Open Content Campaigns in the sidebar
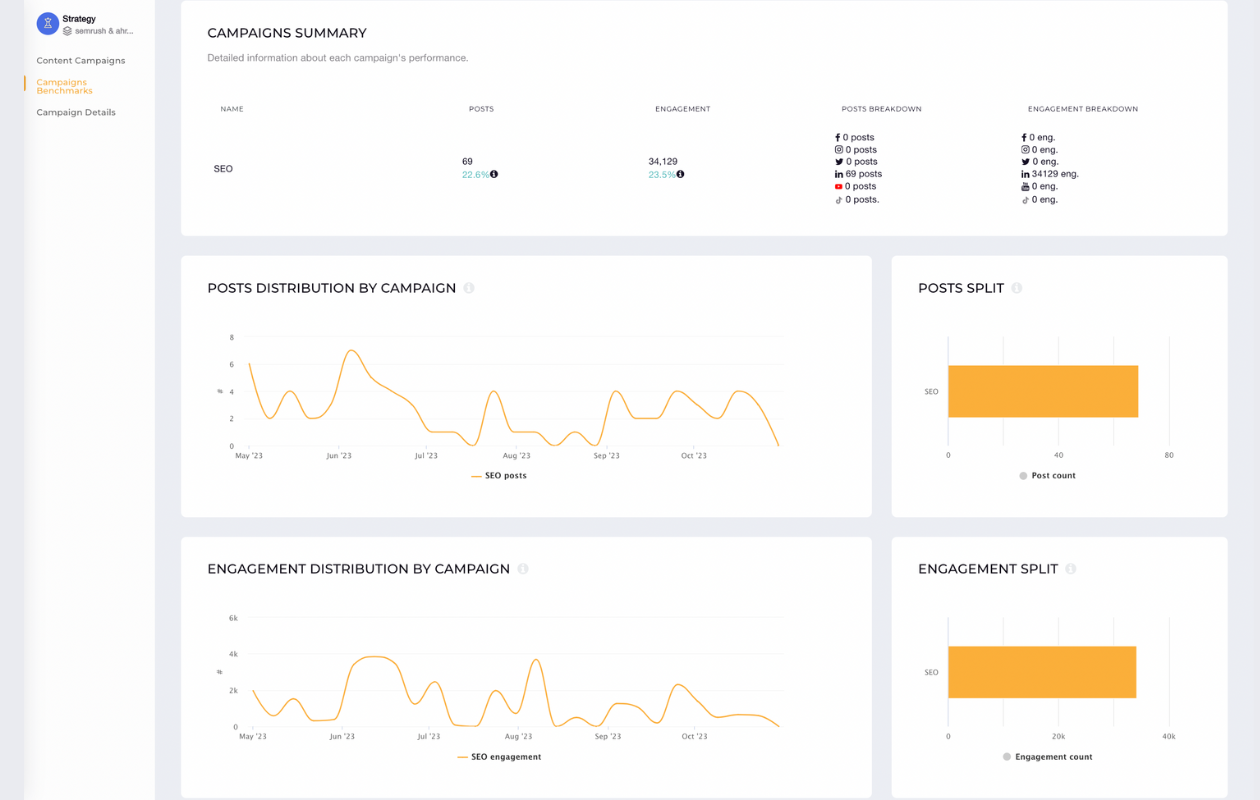This screenshot has width=1260, height=800. pyautogui.click(x=81, y=61)
